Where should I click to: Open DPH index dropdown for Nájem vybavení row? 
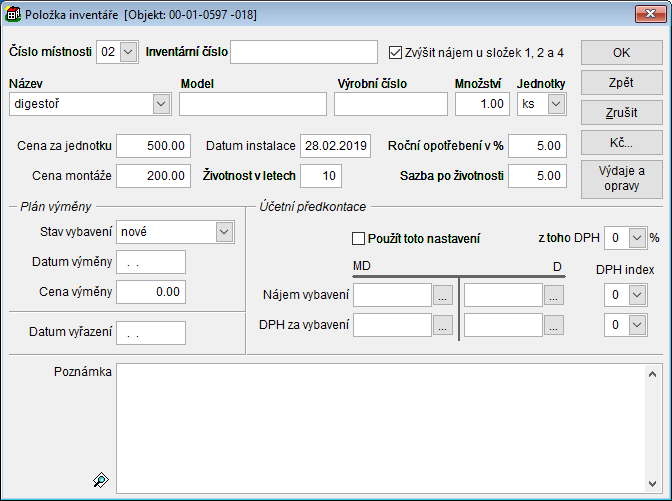click(x=636, y=295)
